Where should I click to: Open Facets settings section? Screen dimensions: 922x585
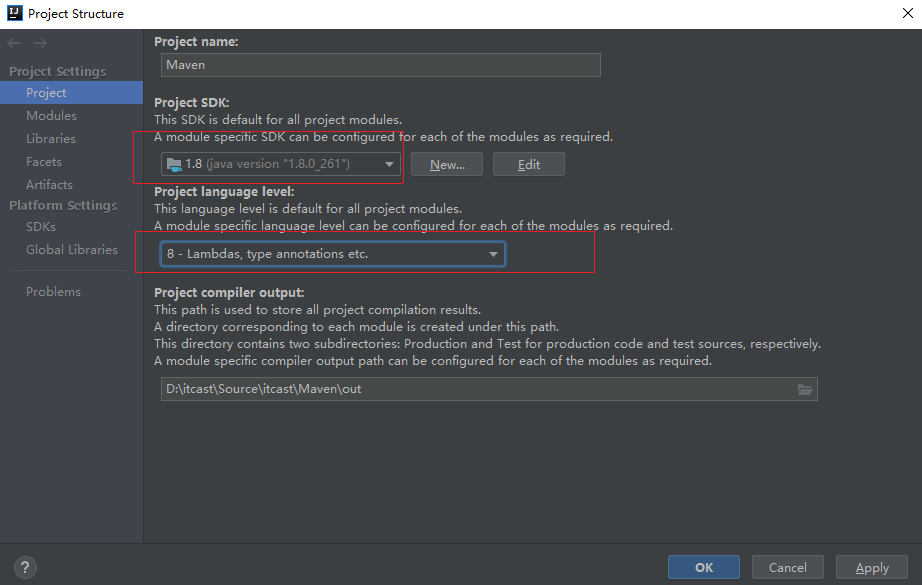point(44,162)
